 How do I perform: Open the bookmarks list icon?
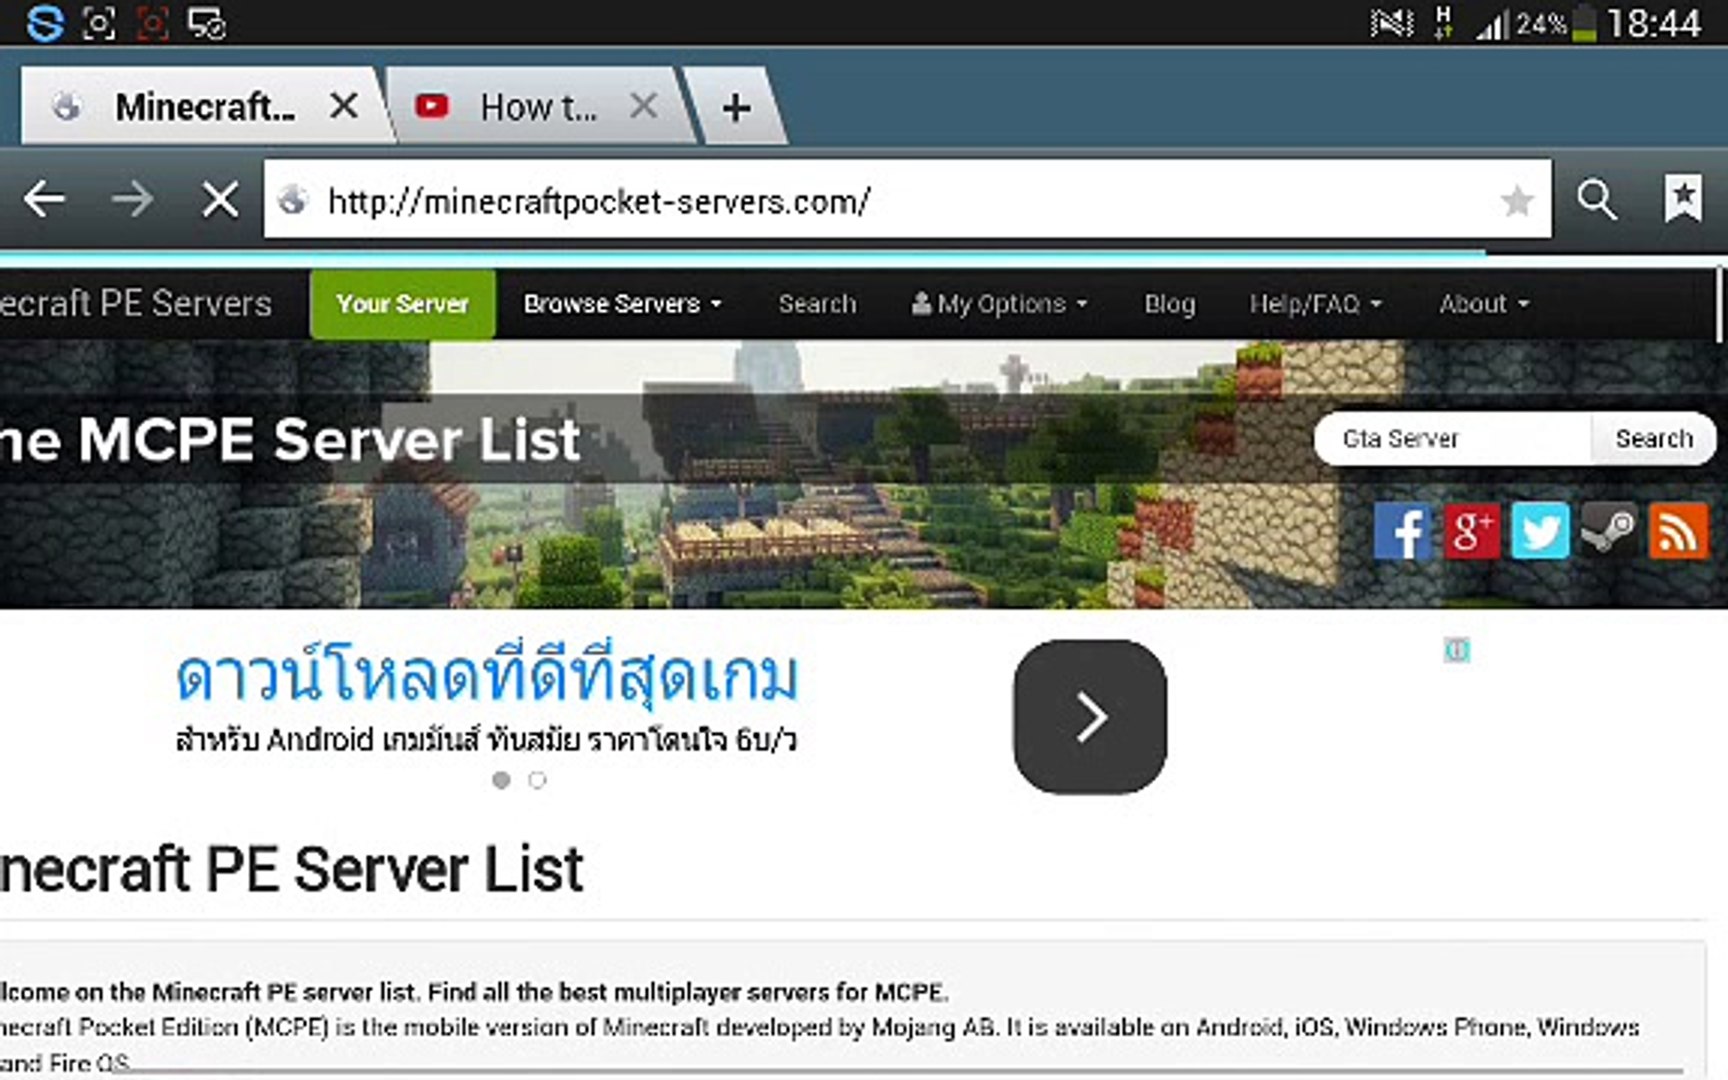tap(1683, 198)
